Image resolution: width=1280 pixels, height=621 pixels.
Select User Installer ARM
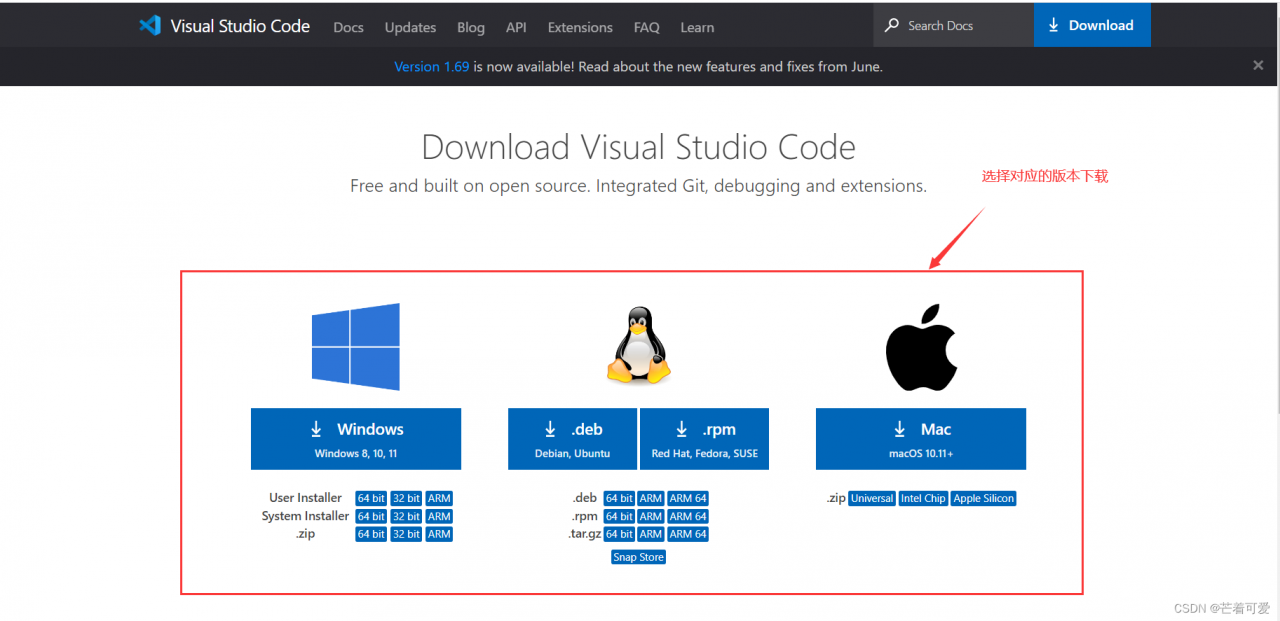pyautogui.click(x=439, y=498)
